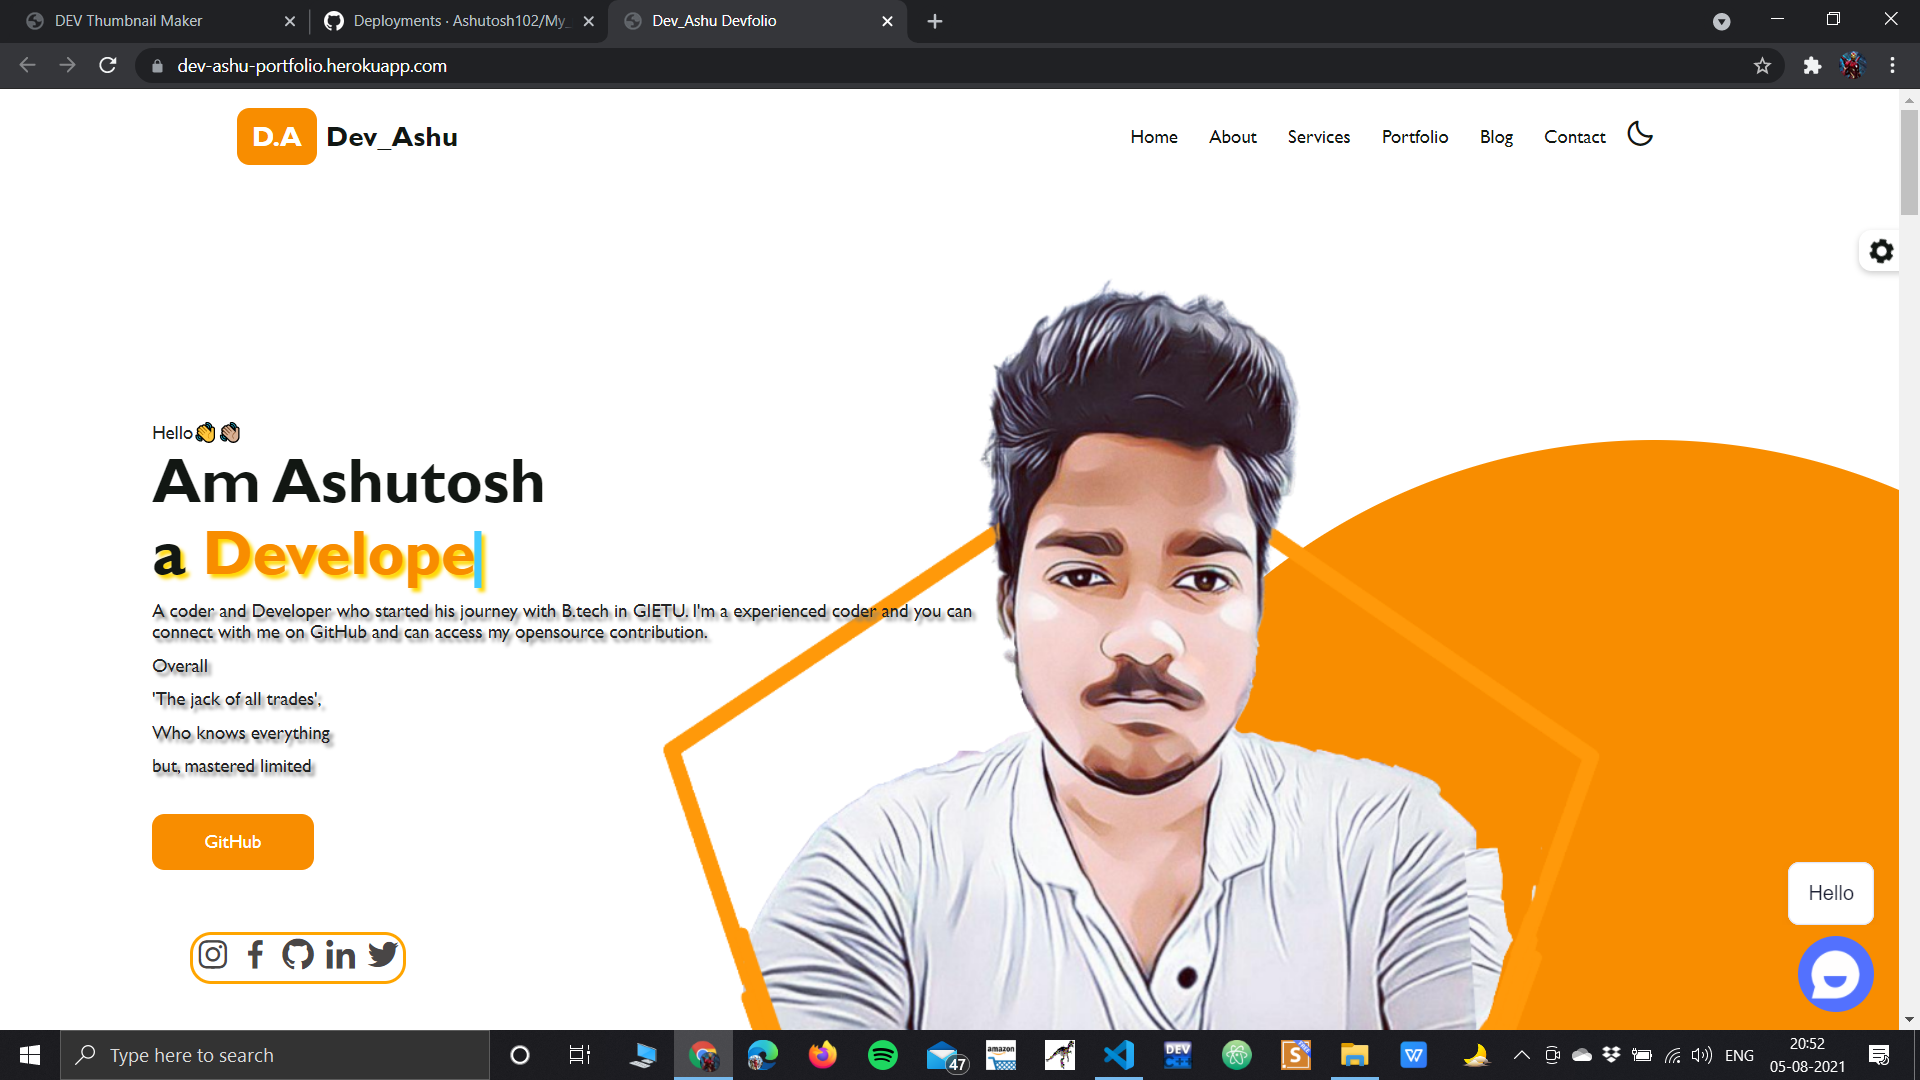Select Contact in the navigation bar
The width and height of the screenshot is (1920, 1080).
(x=1574, y=137)
